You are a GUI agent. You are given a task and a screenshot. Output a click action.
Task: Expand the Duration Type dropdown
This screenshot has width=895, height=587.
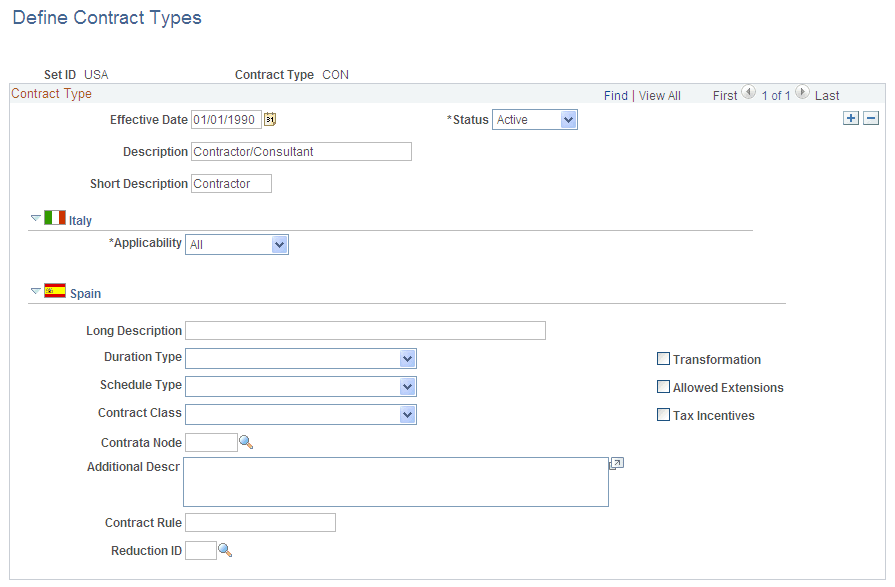click(301, 359)
